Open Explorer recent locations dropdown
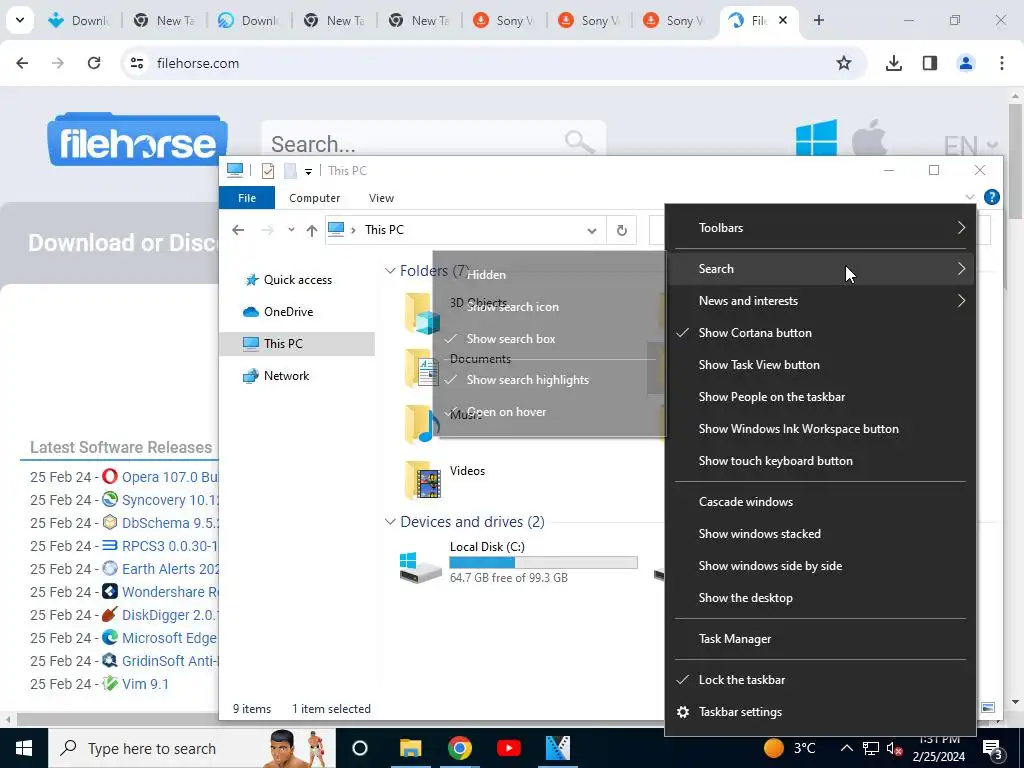Screen dimensions: 1024x768 tap(291, 230)
